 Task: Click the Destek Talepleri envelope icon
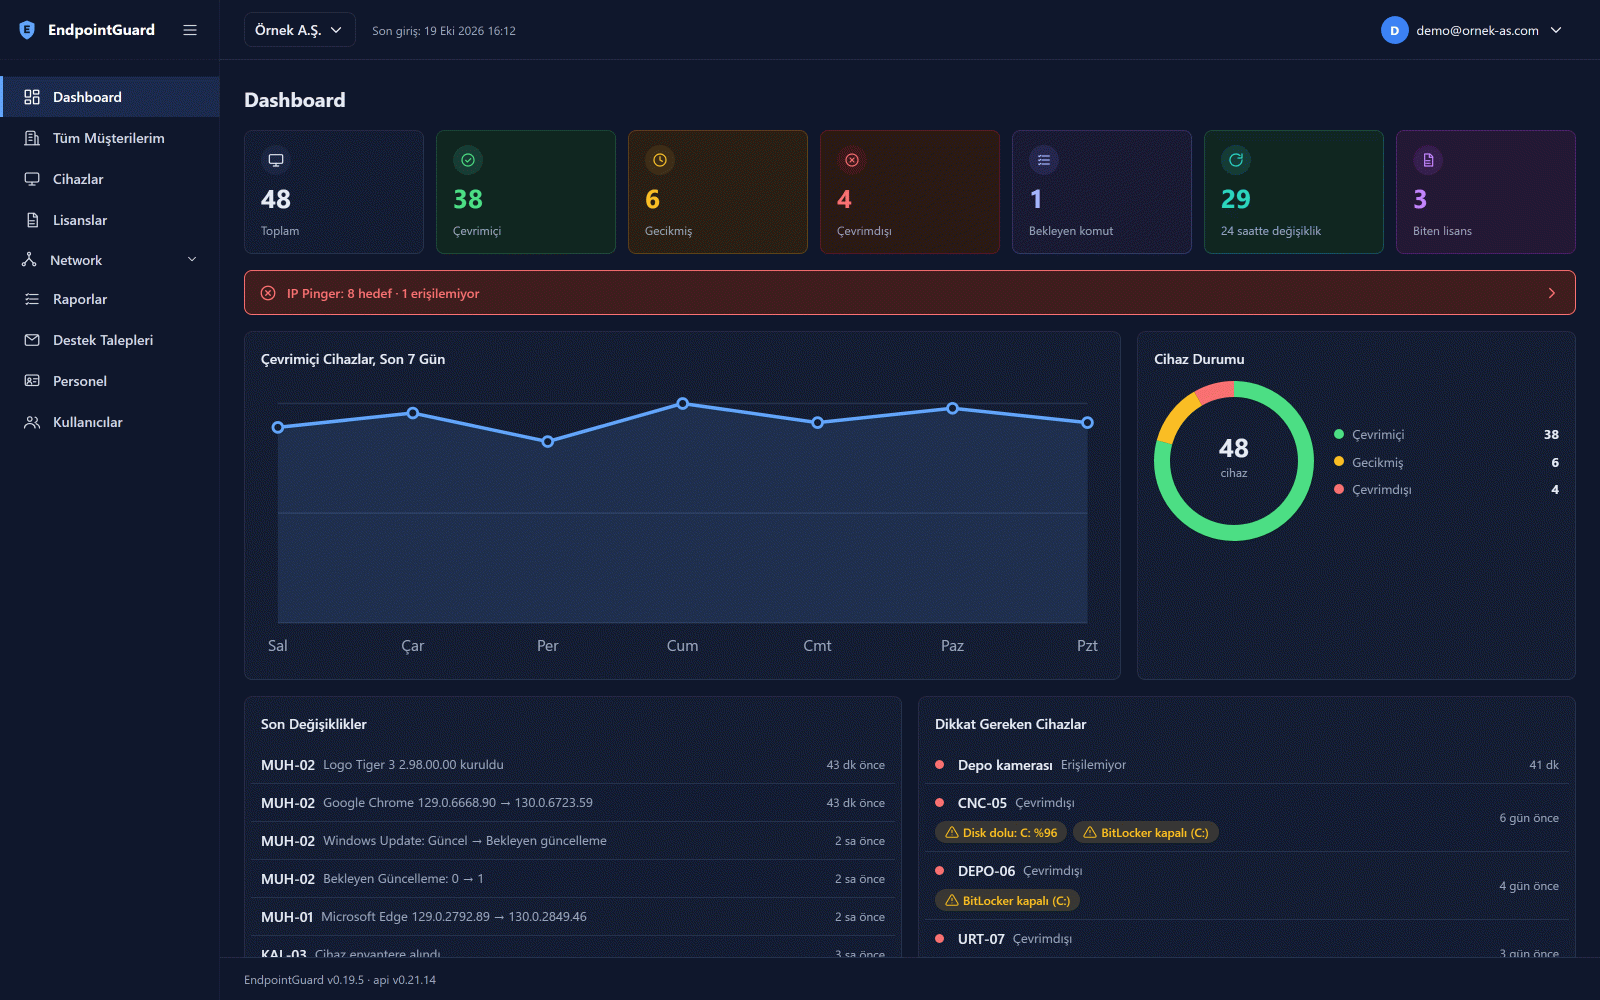[x=32, y=340]
